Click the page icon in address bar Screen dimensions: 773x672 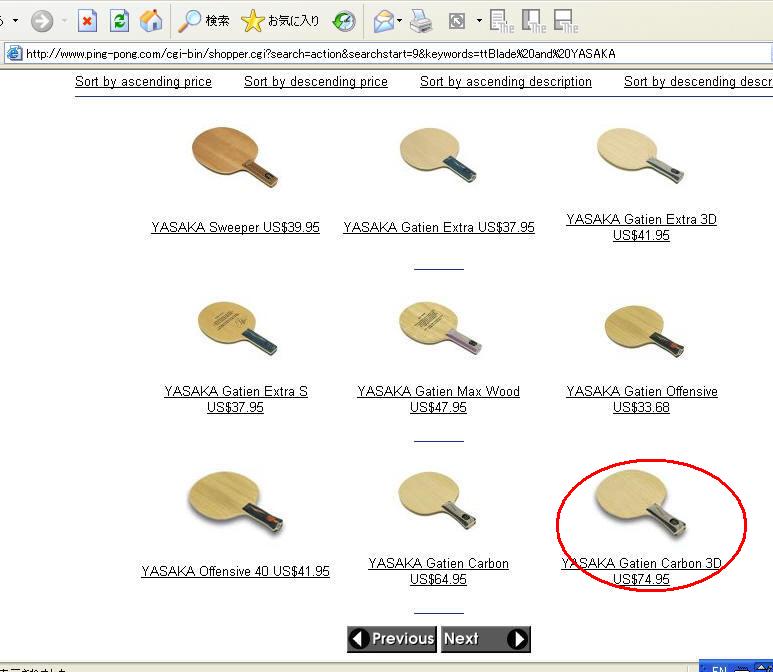click(x=14, y=53)
